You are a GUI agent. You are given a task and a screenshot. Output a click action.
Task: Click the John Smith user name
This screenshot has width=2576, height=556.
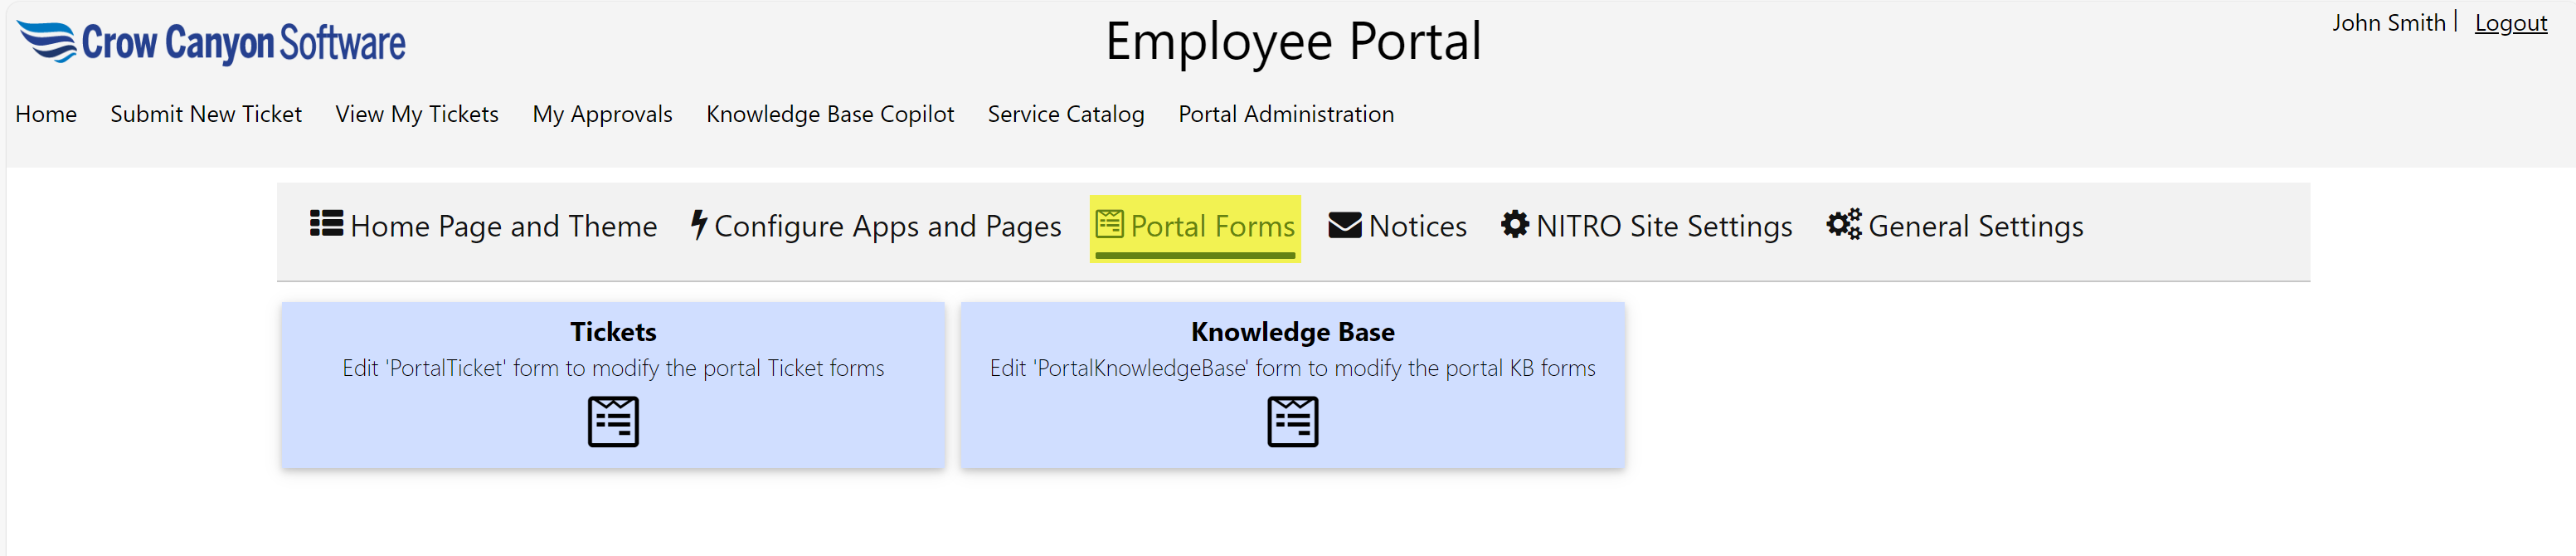2388,23
